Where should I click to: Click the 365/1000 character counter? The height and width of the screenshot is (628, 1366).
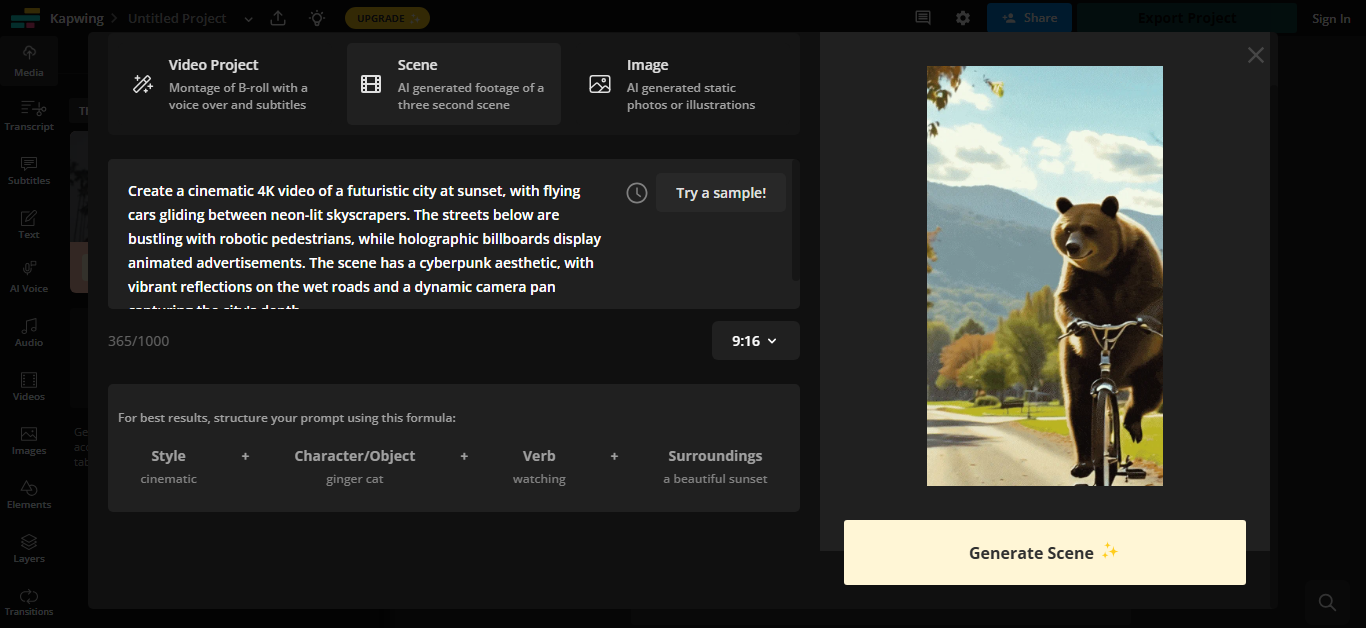click(x=139, y=341)
